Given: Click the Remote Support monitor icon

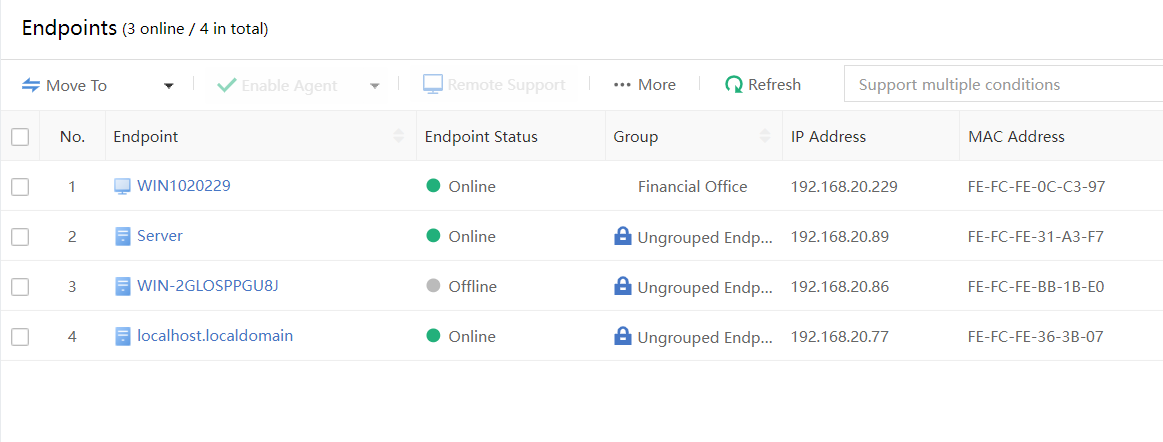Looking at the screenshot, I should point(432,85).
